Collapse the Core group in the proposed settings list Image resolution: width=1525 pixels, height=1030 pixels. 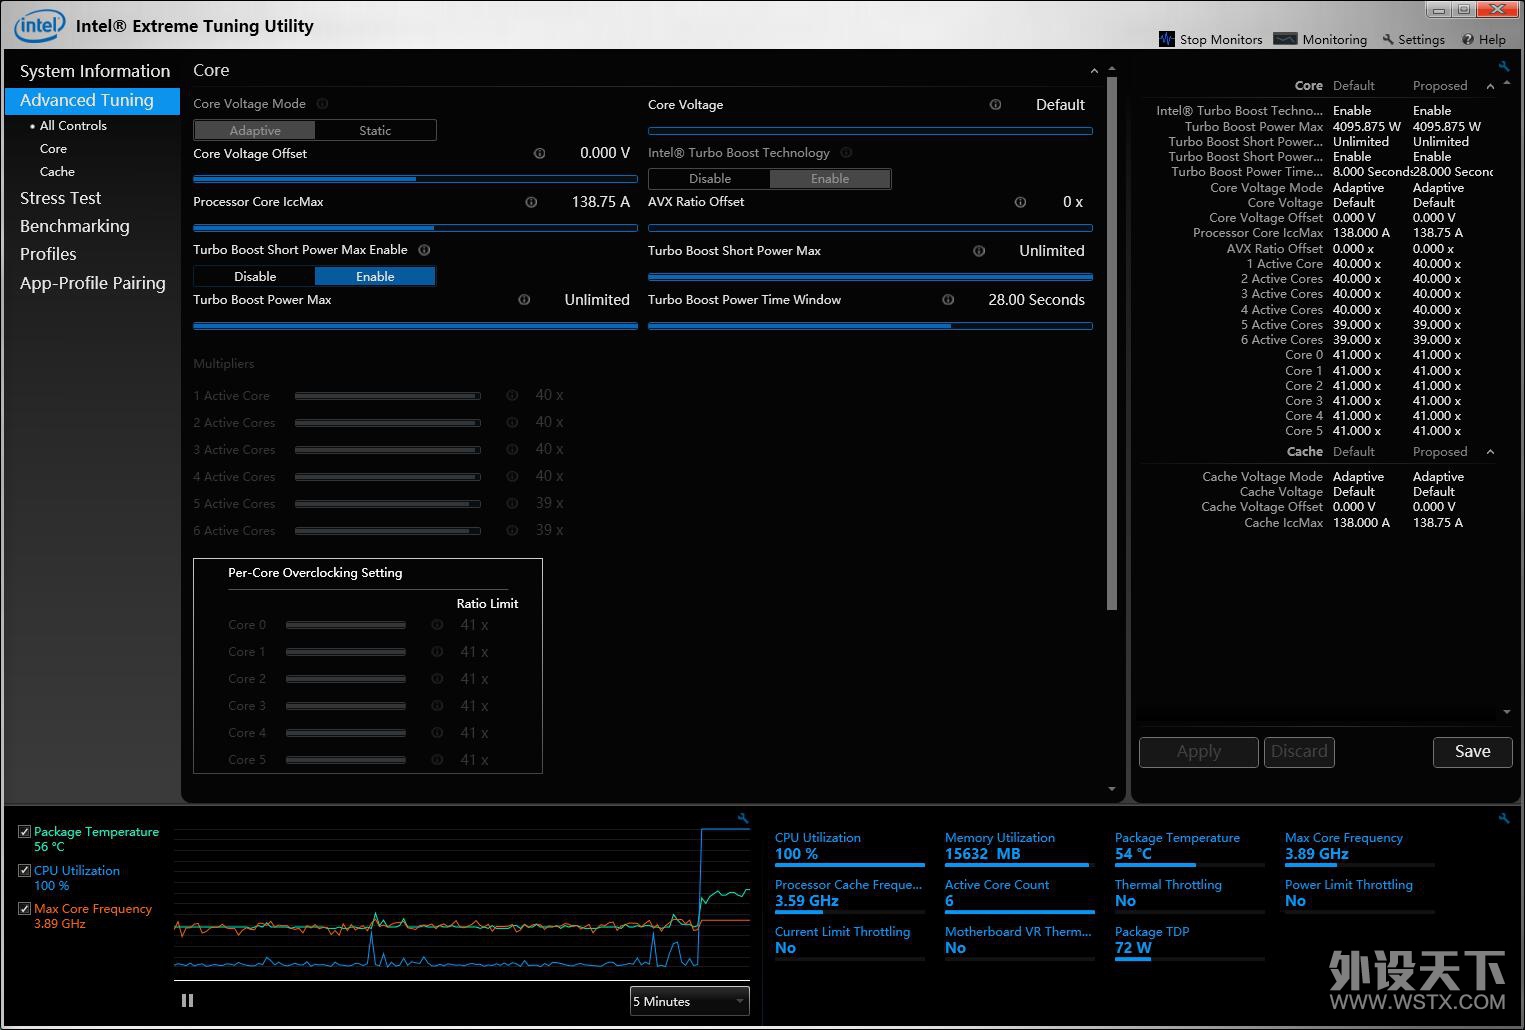[x=1490, y=86]
